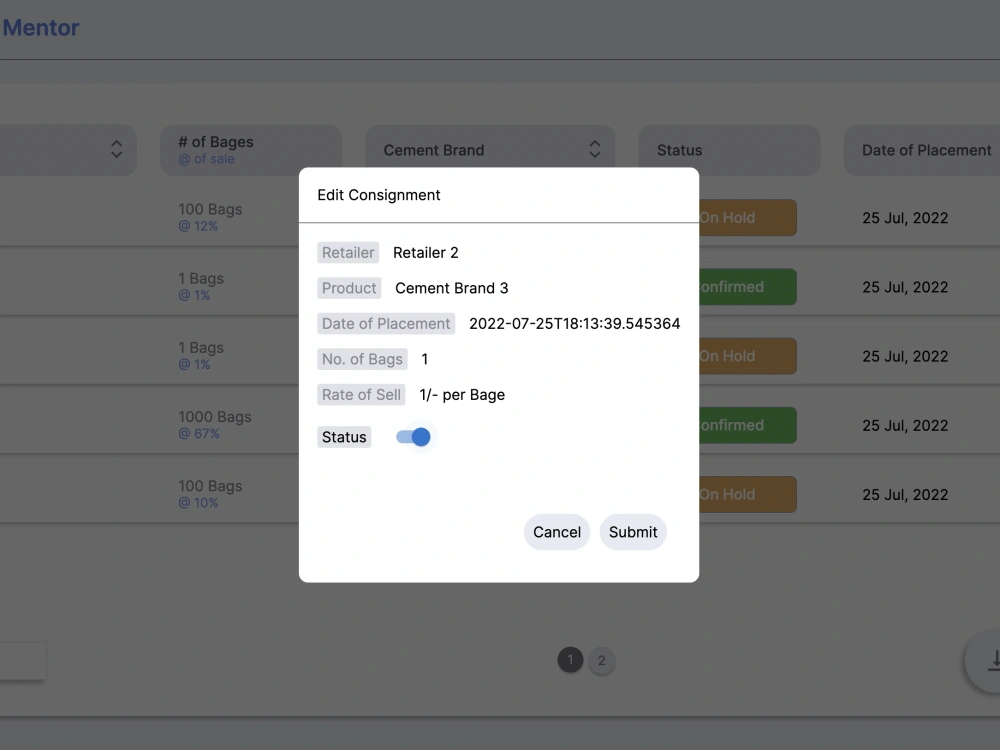Click the Cancel button
The width and height of the screenshot is (1000, 750).
557,532
